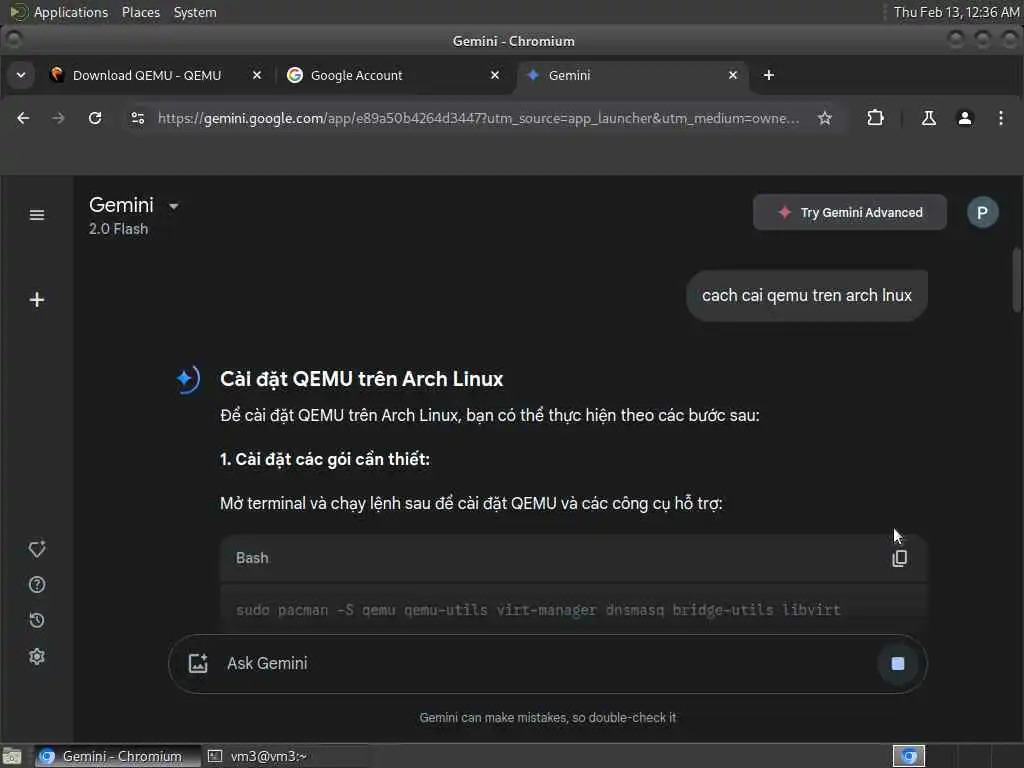Expand the Gemini model selector dropdown

[x=173, y=206]
